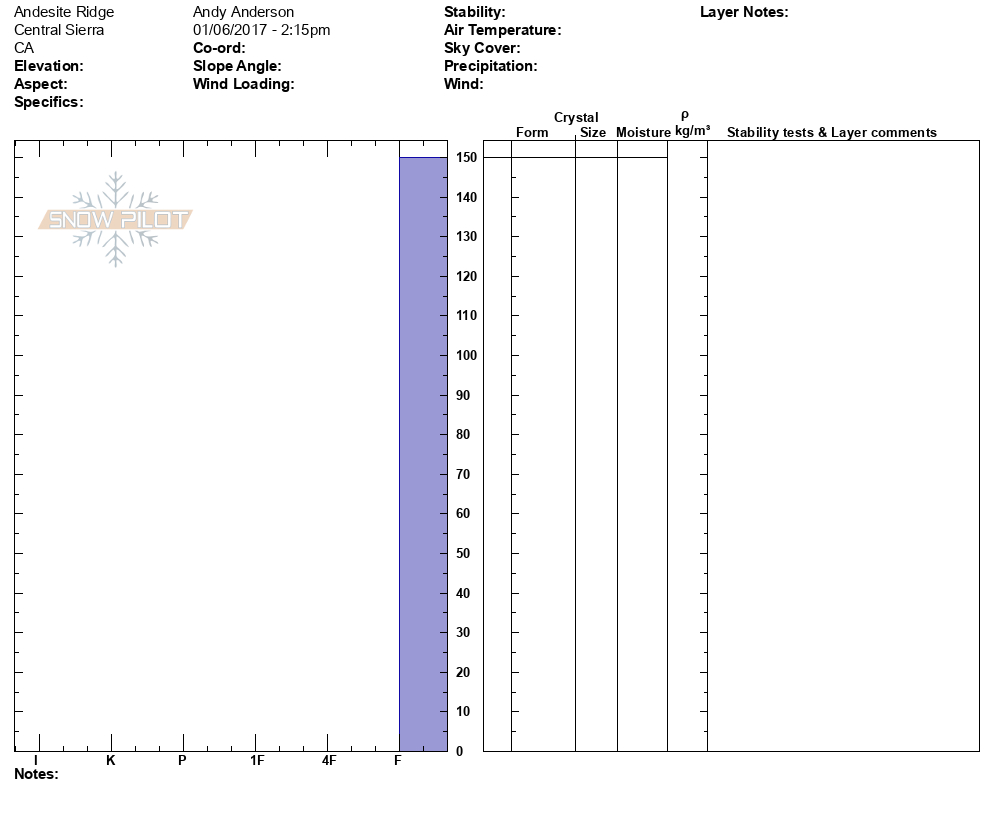Image resolution: width=994 pixels, height=840 pixels.
Task: Click Stability tests & Layer comments header
Action: coord(831,132)
